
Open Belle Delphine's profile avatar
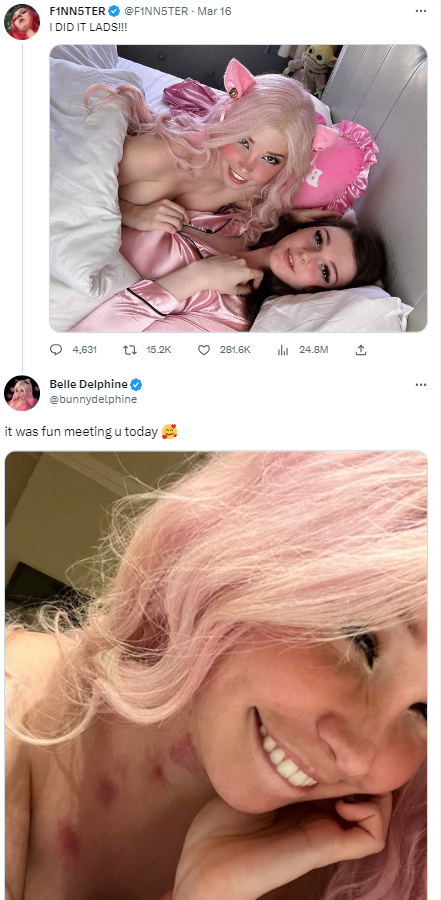[x=22, y=394]
